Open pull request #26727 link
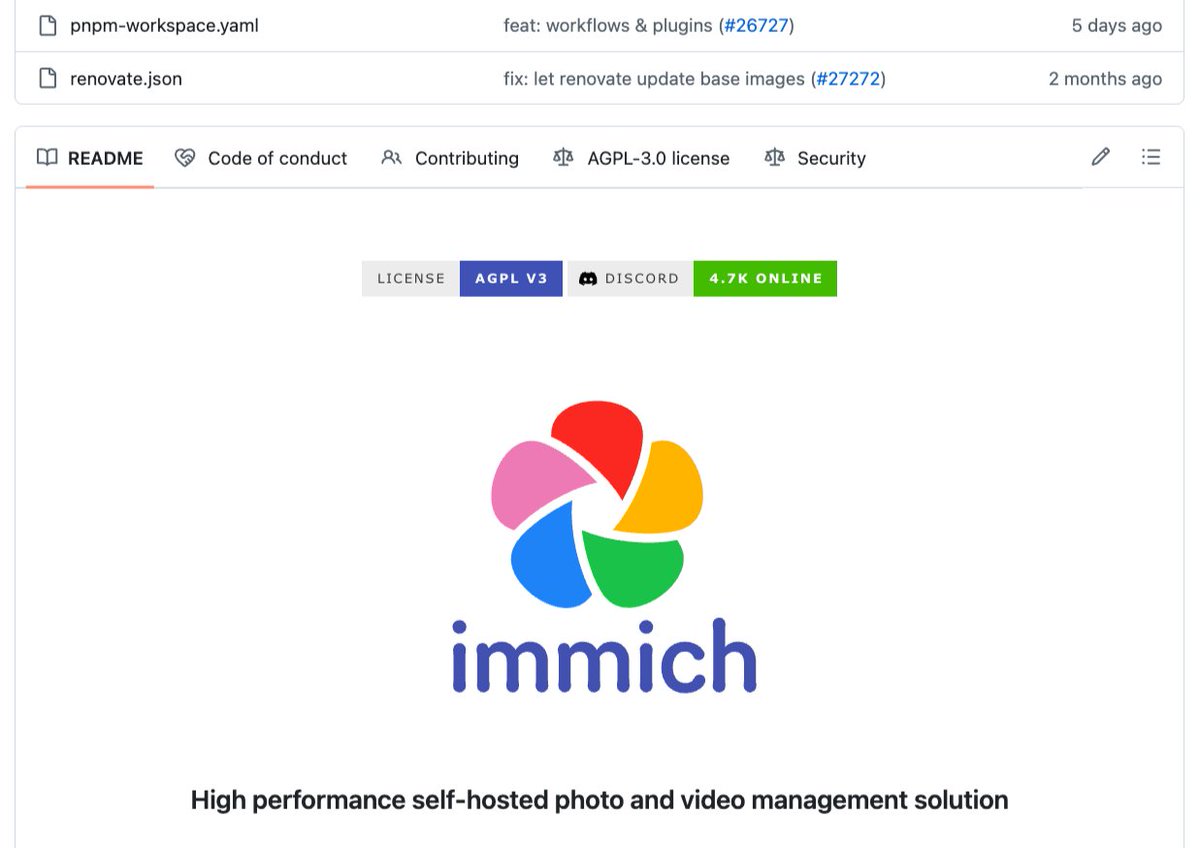 756,26
